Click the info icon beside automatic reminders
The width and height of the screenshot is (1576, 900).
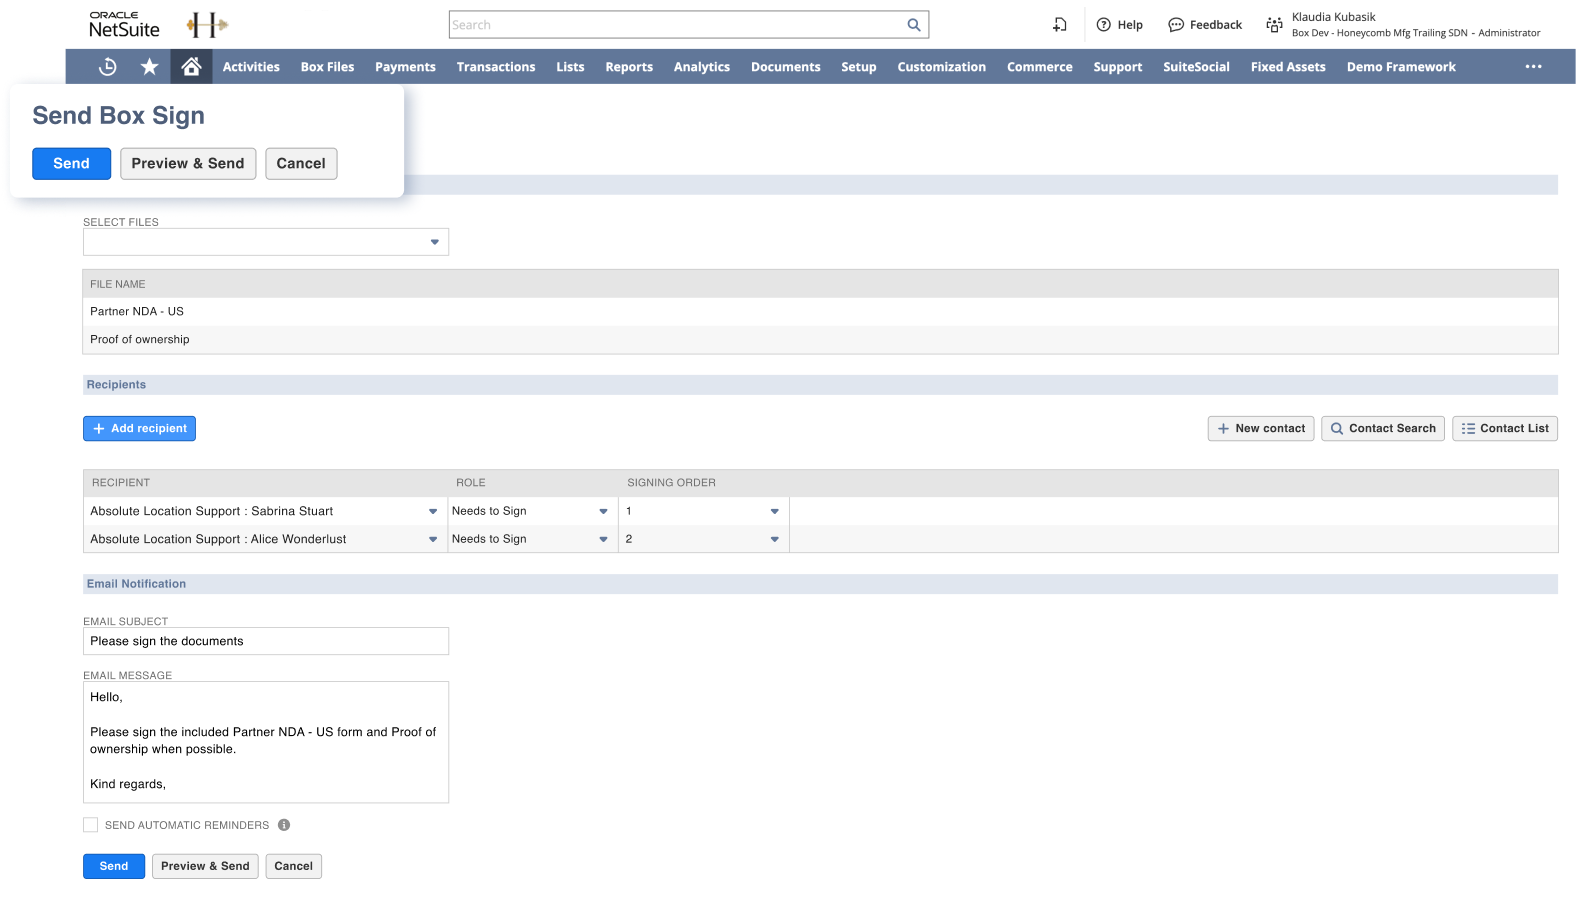[x=284, y=825]
